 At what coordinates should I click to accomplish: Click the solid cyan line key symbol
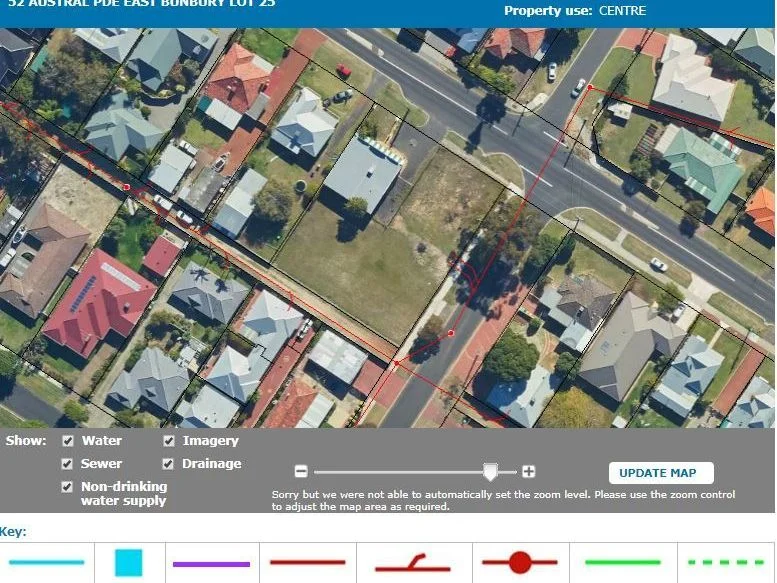[46, 563]
